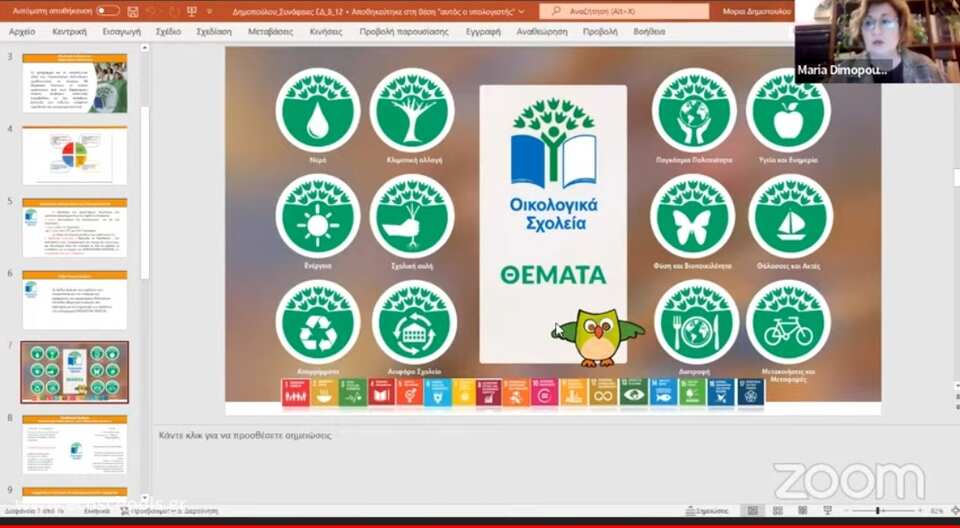The image size is (960, 528).
Task: Click the Κλιματική αλλαγή tree icon
Action: [412, 110]
